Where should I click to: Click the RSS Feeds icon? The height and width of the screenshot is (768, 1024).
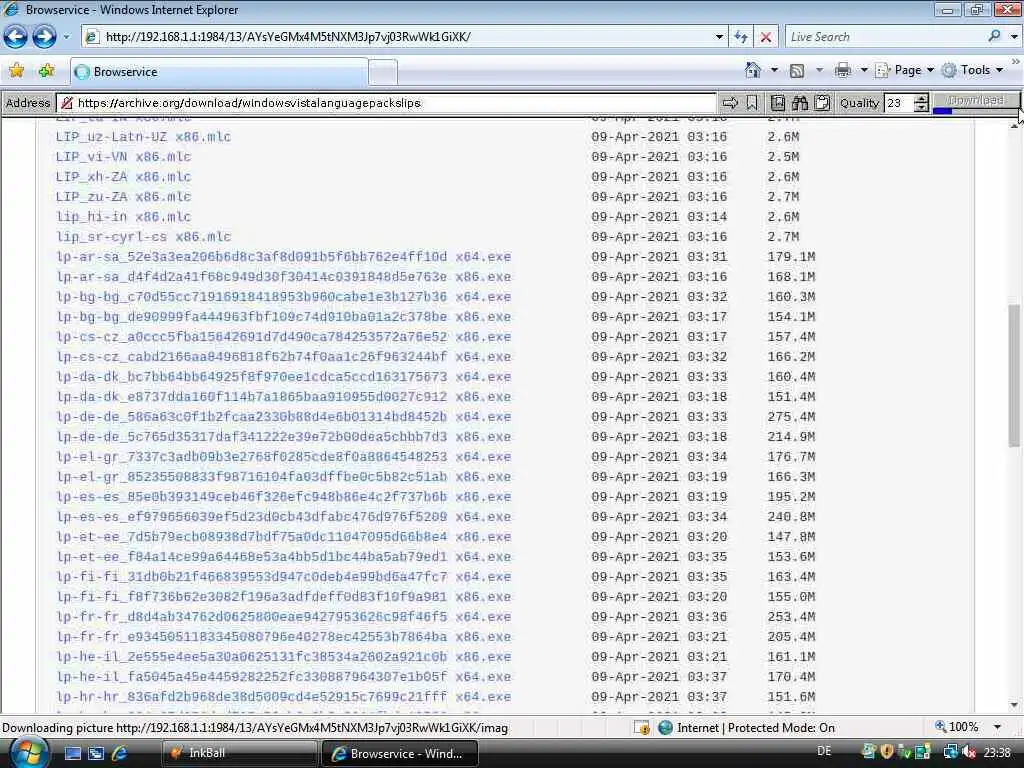[797, 71]
